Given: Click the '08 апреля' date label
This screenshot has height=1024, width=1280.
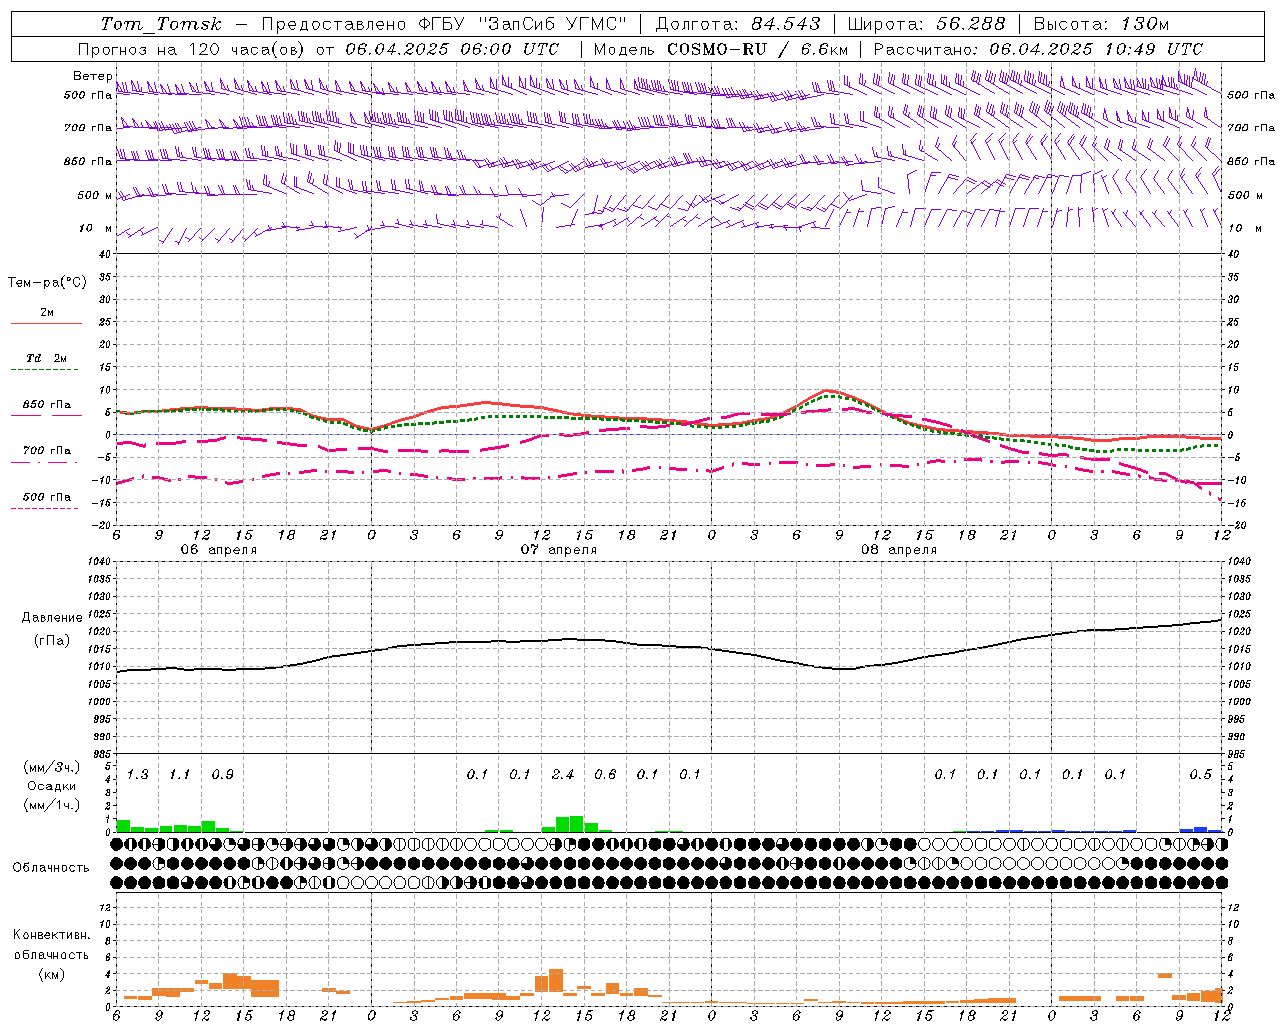Looking at the screenshot, I should pyautogui.click(x=898, y=550).
